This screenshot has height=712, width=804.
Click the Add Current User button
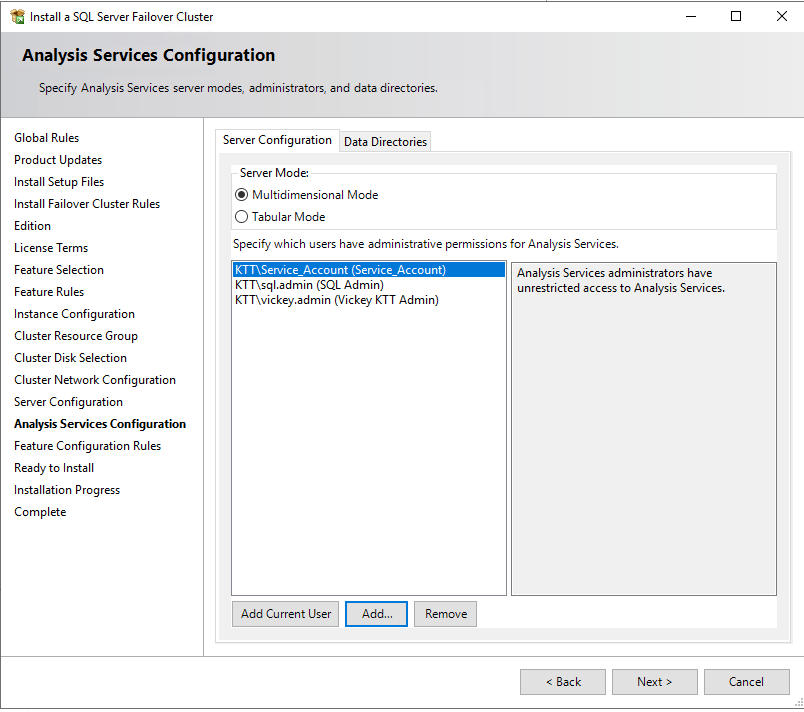pyautogui.click(x=286, y=614)
